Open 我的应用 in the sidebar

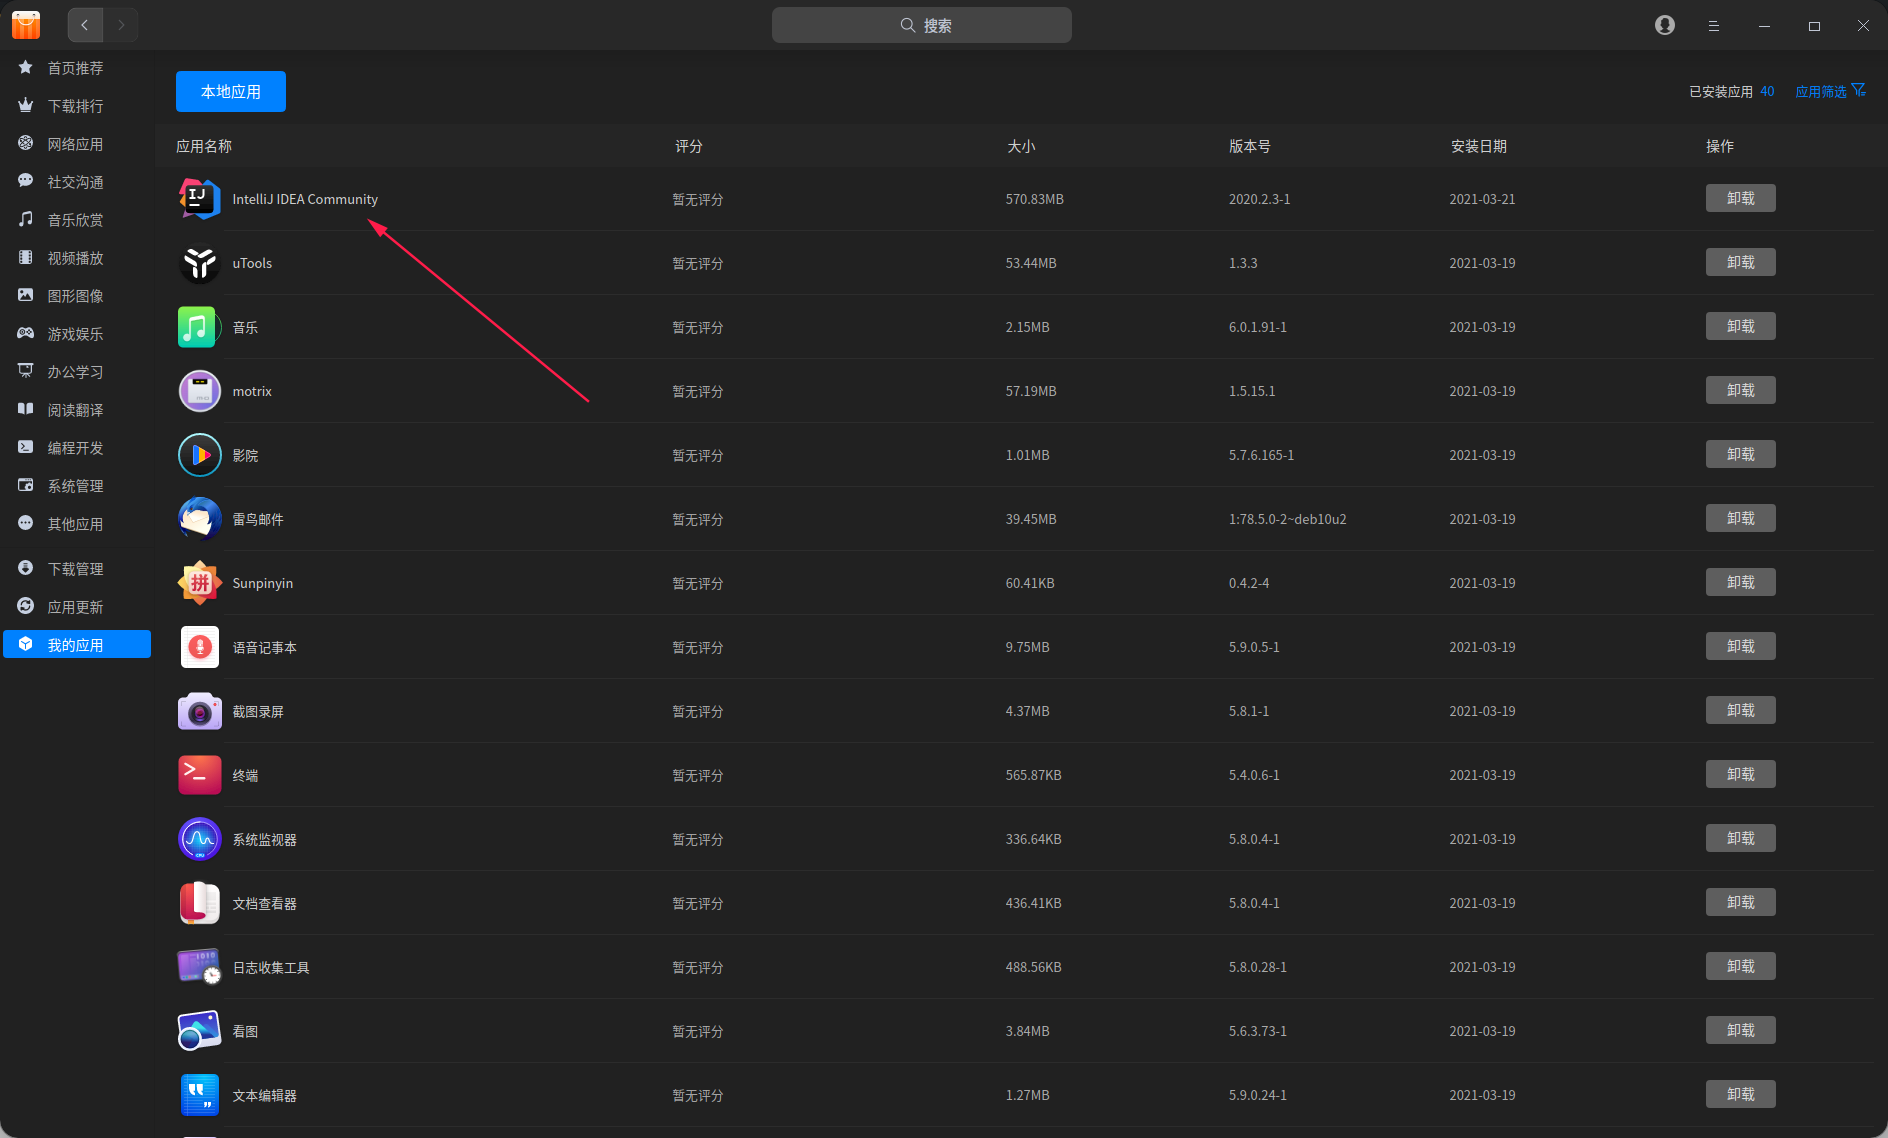point(77,645)
